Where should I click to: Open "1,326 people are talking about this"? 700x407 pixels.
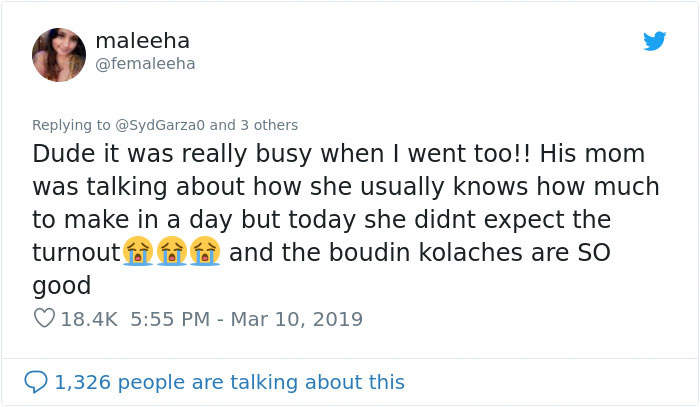click(x=230, y=382)
